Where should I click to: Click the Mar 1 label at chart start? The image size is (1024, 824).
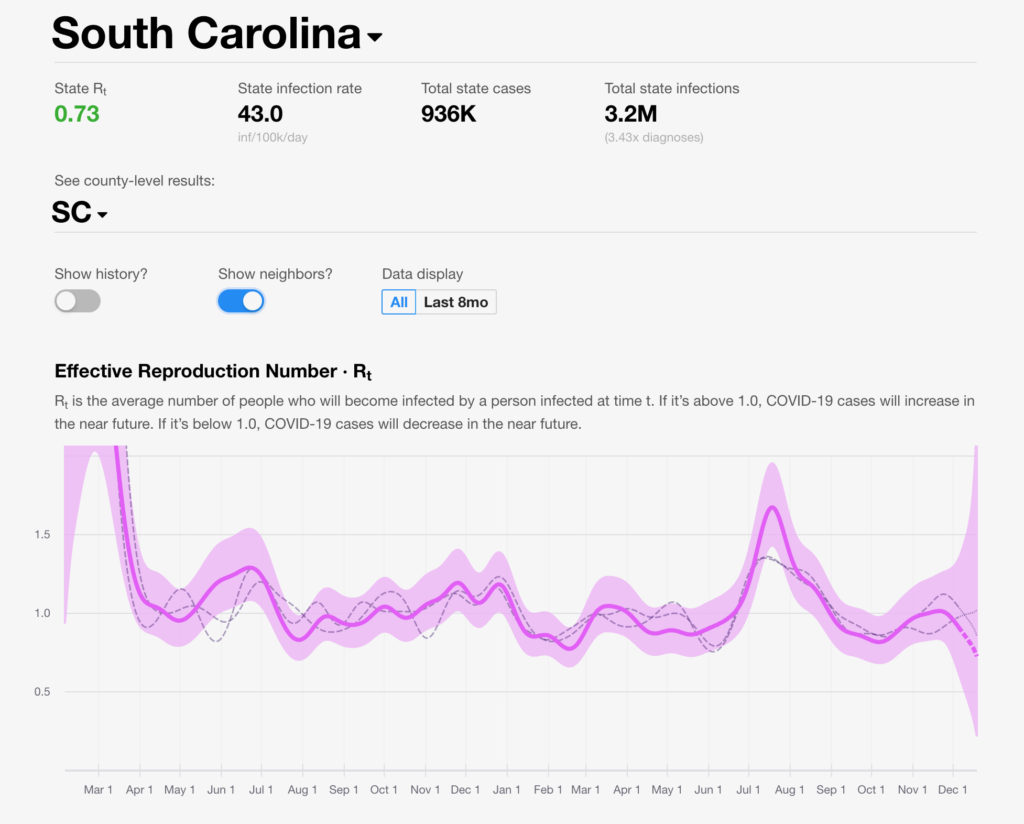tap(99, 790)
